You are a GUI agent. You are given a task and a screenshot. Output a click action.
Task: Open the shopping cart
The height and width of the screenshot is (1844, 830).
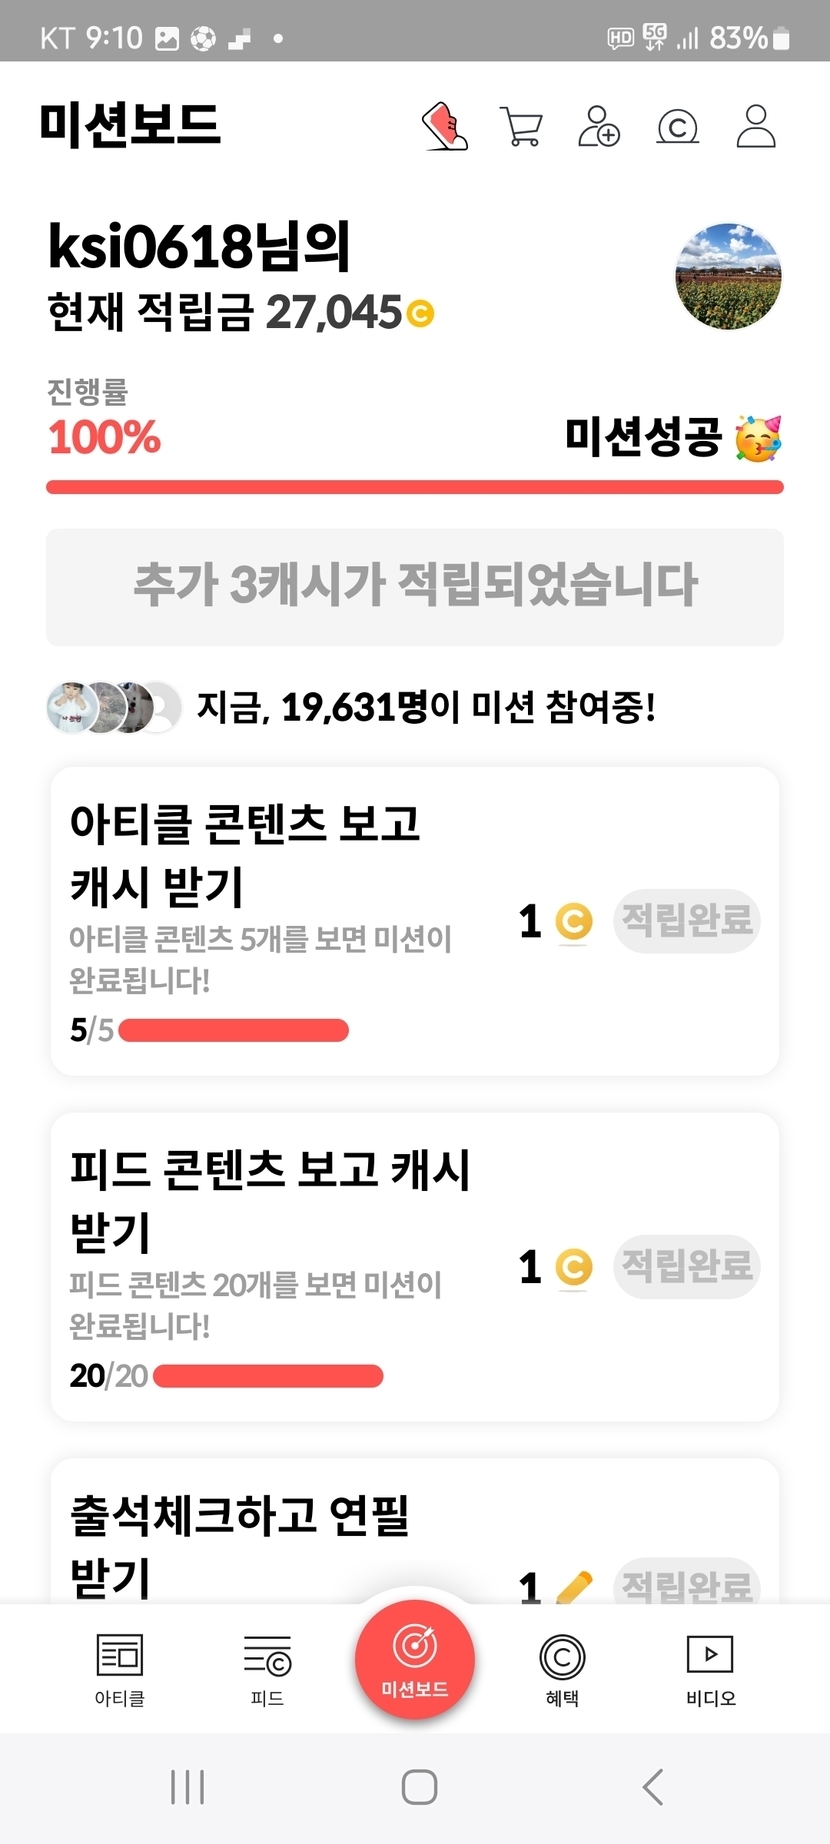click(521, 127)
